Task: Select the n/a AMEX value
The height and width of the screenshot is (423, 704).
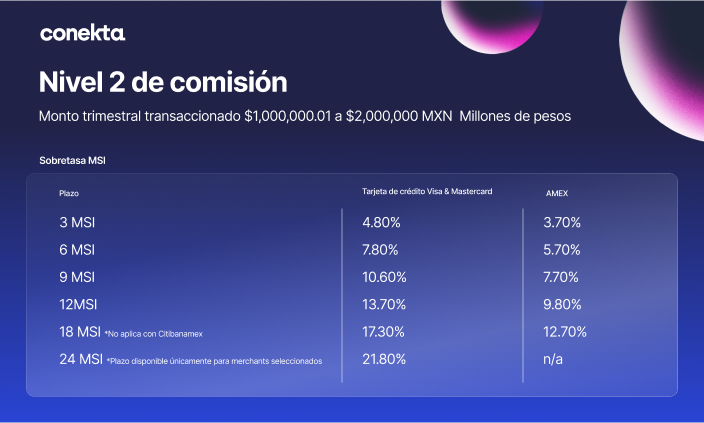Action: 553,359
